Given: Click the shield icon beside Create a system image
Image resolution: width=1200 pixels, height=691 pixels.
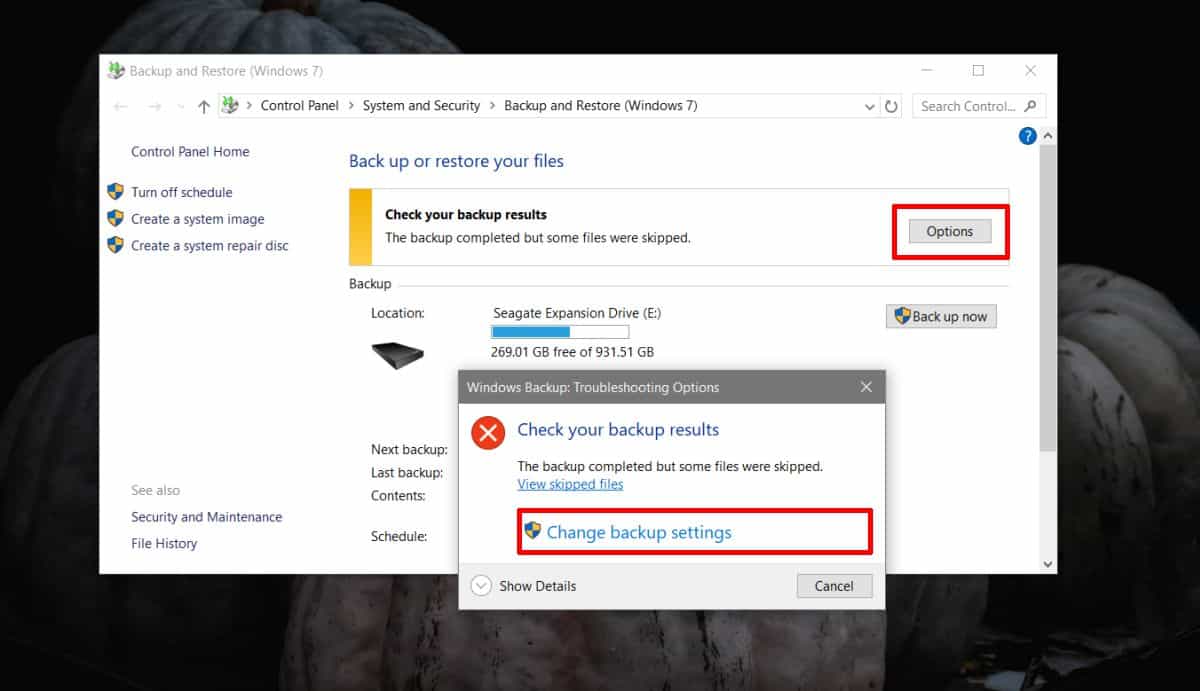Looking at the screenshot, I should (114, 219).
